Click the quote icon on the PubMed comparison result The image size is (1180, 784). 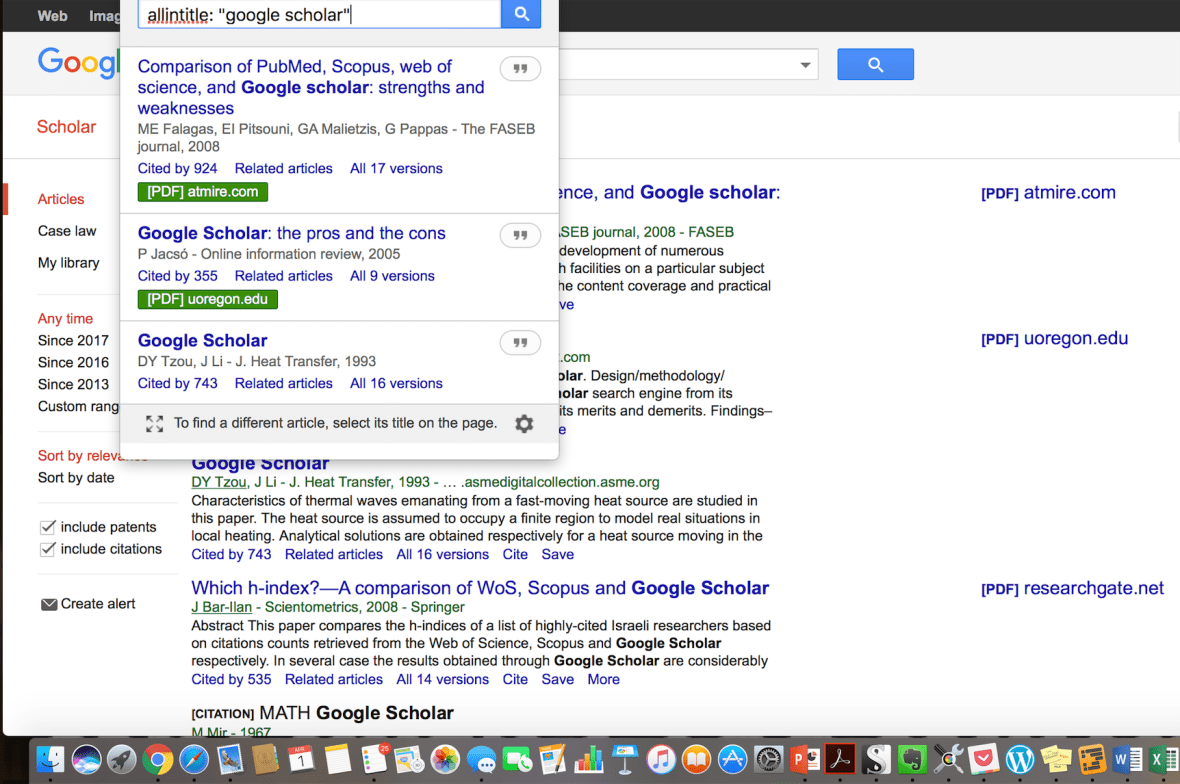(520, 68)
